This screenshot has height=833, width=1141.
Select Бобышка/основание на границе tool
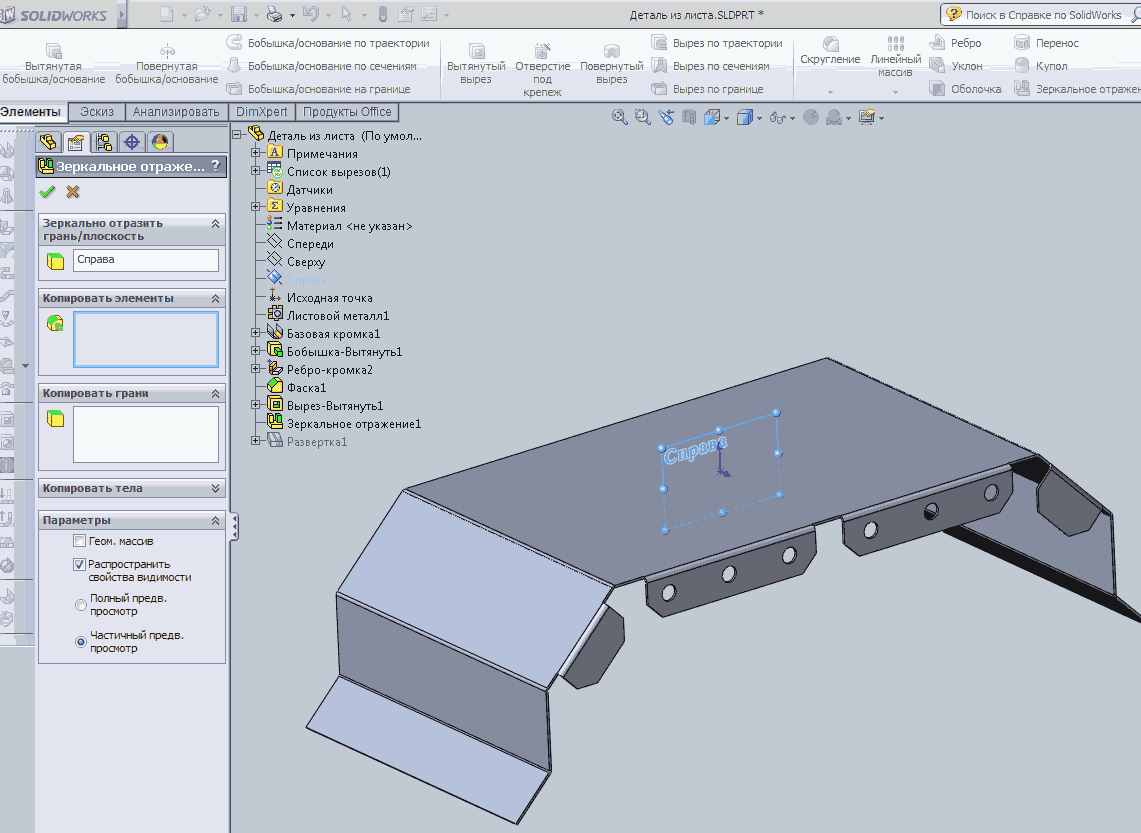[319, 89]
